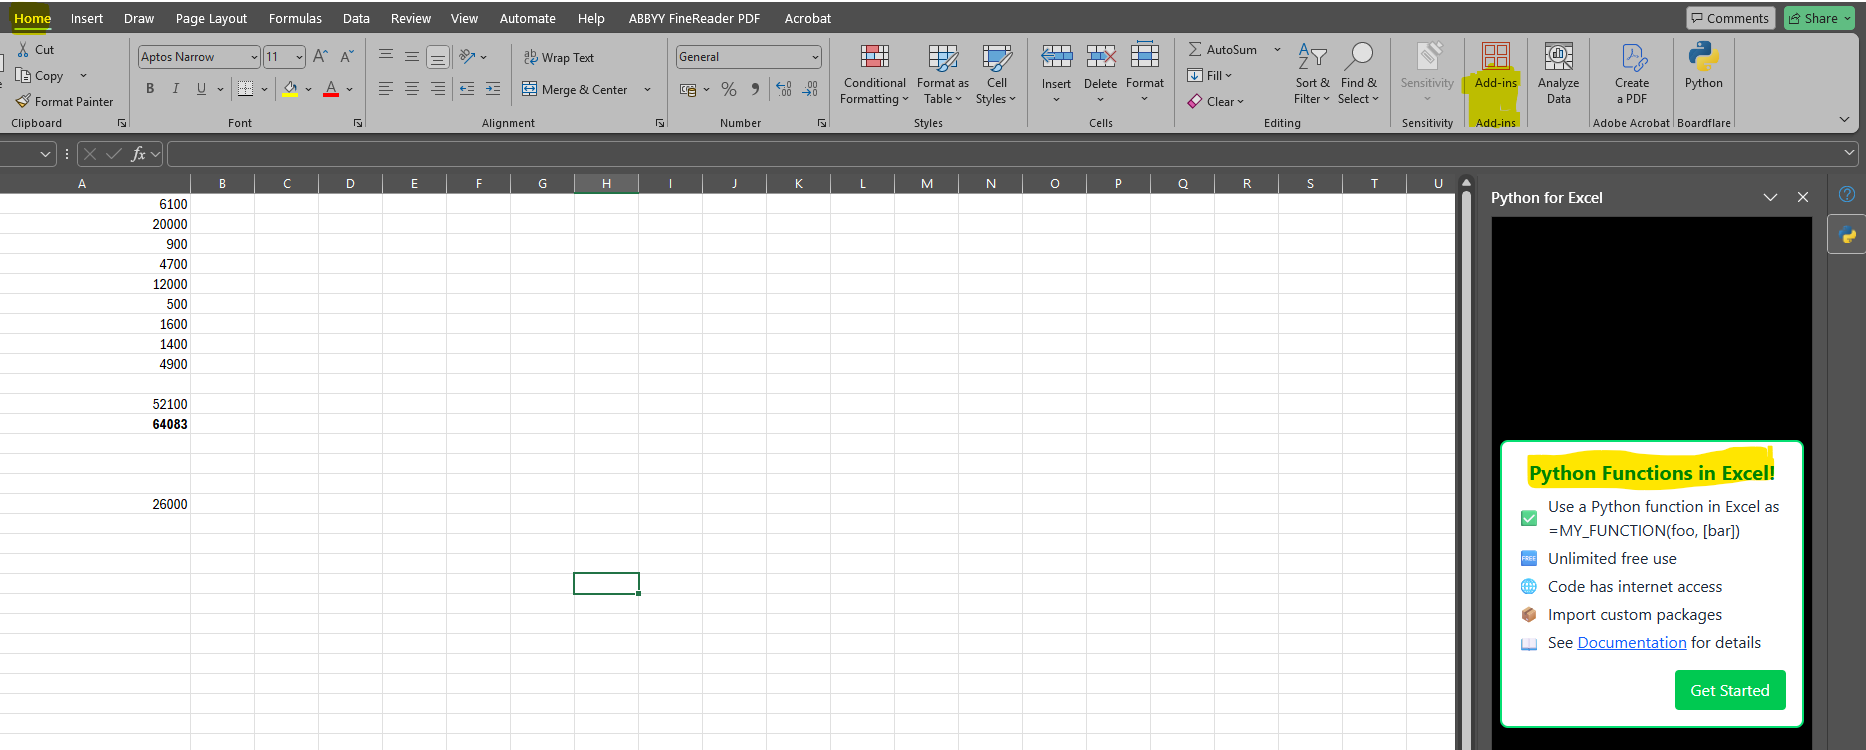Increase indent in Alignment group
This screenshot has width=1866, height=750.
[493, 89]
